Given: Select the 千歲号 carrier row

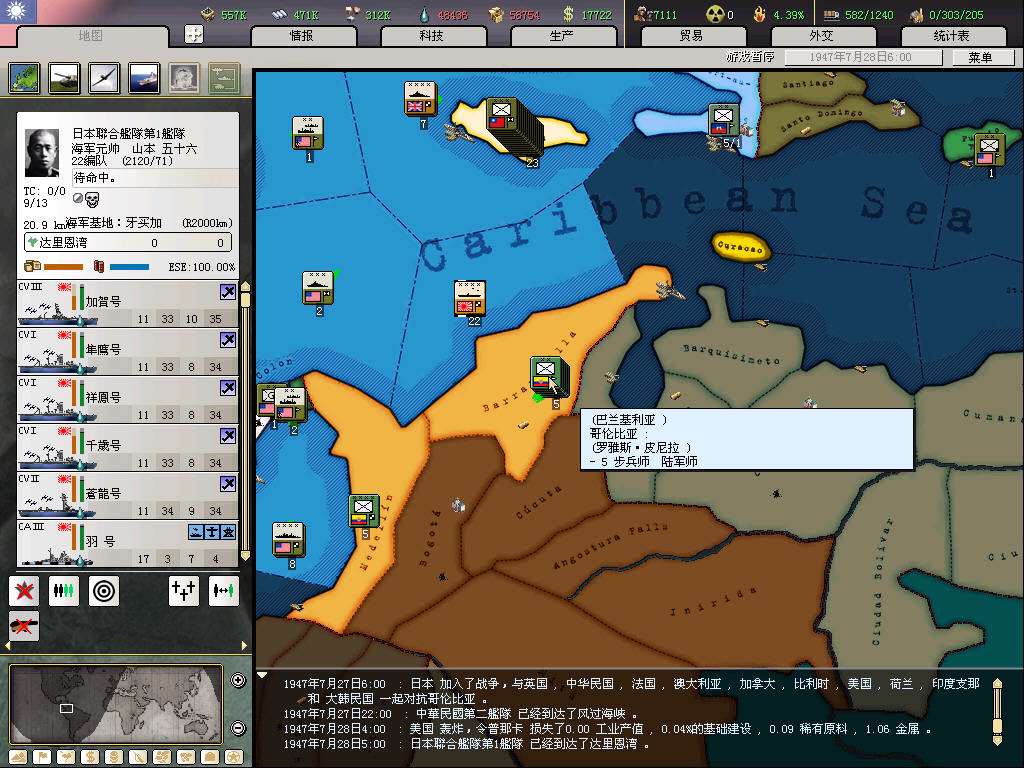Looking at the screenshot, I should click(128, 447).
